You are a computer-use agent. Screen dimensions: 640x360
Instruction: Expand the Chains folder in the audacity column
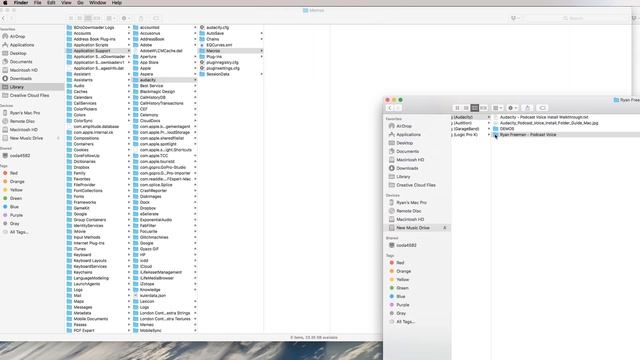pyautogui.click(x=261, y=39)
